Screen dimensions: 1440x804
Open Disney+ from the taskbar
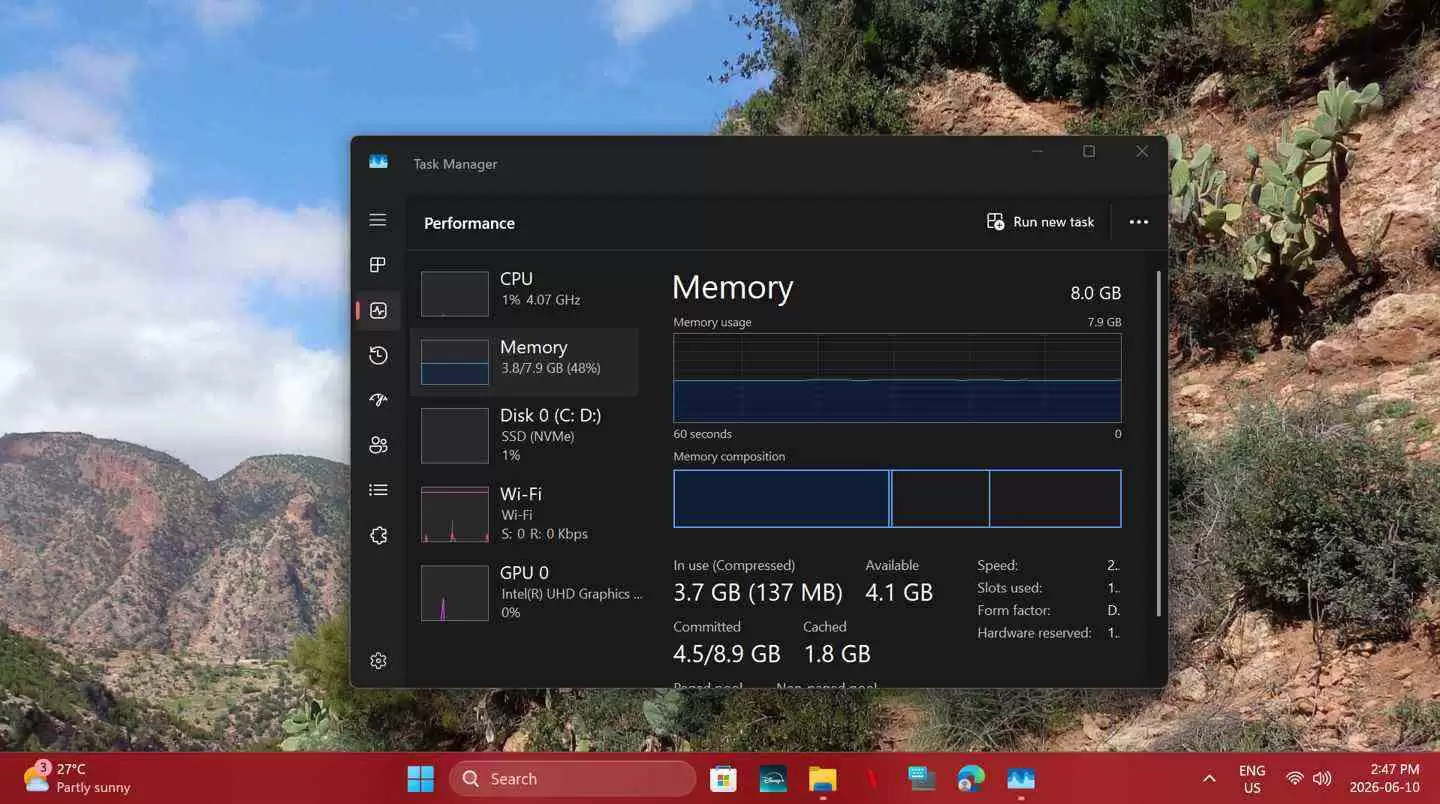[x=773, y=779]
